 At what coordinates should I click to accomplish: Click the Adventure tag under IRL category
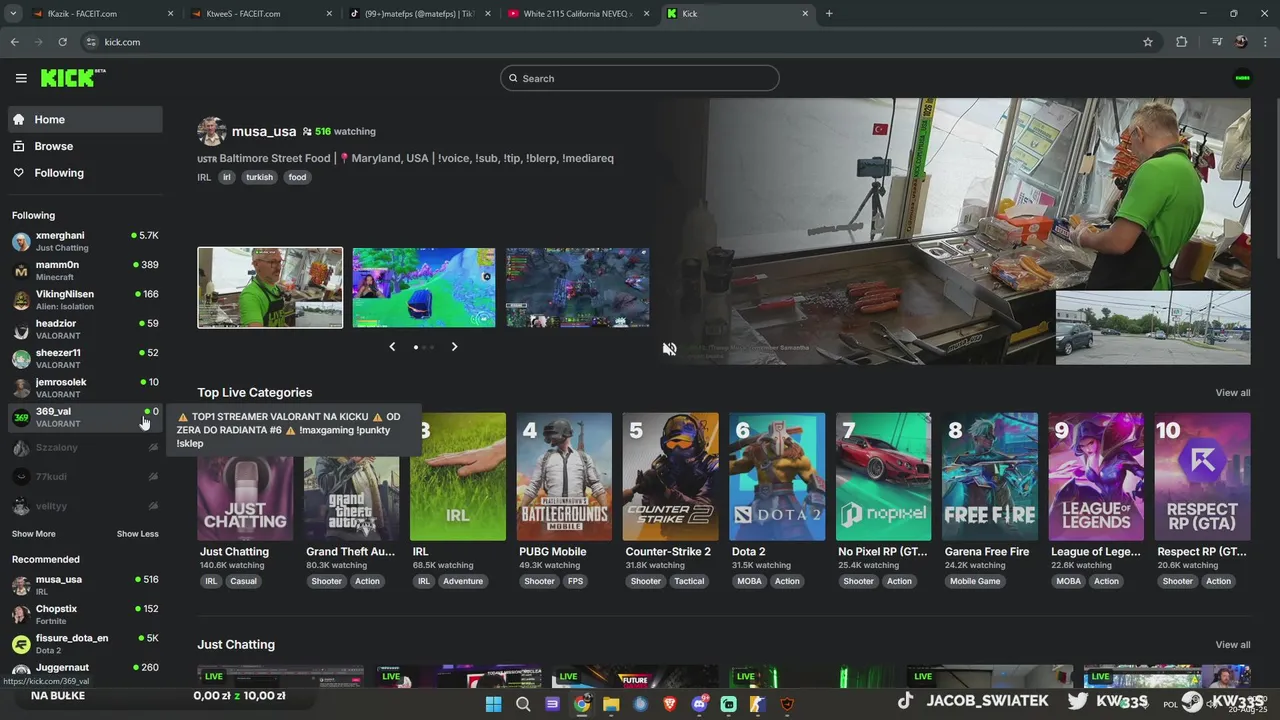pyautogui.click(x=463, y=581)
